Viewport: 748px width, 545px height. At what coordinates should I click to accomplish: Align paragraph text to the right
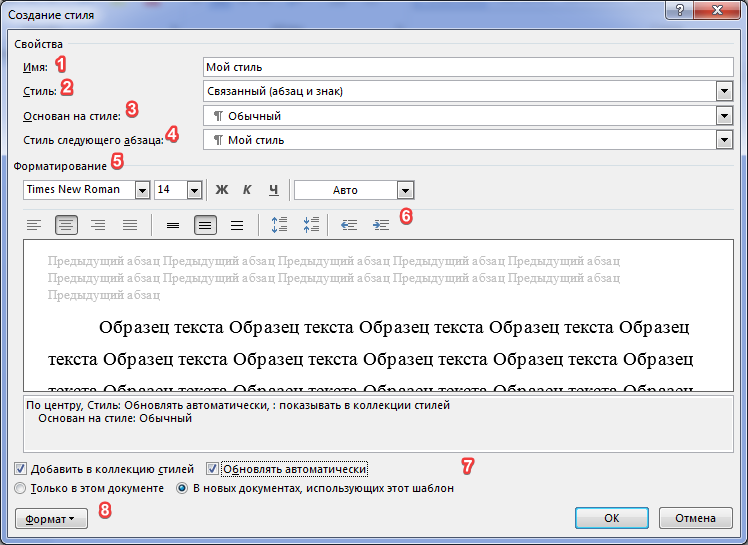coord(98,225)
